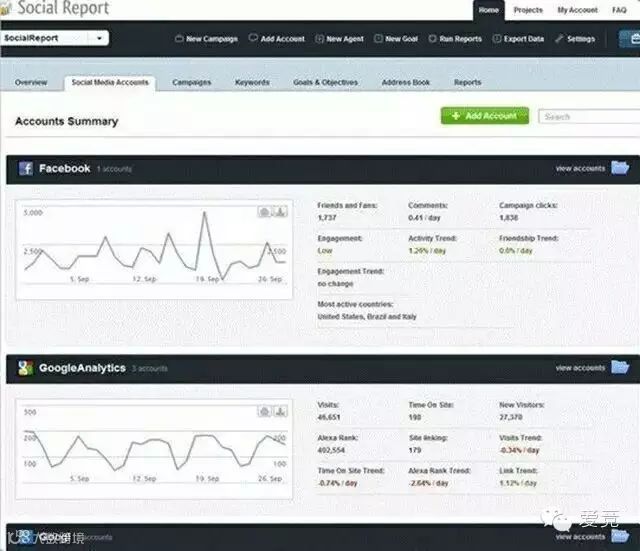Click New Agent toolbar item

coord(340,39)
